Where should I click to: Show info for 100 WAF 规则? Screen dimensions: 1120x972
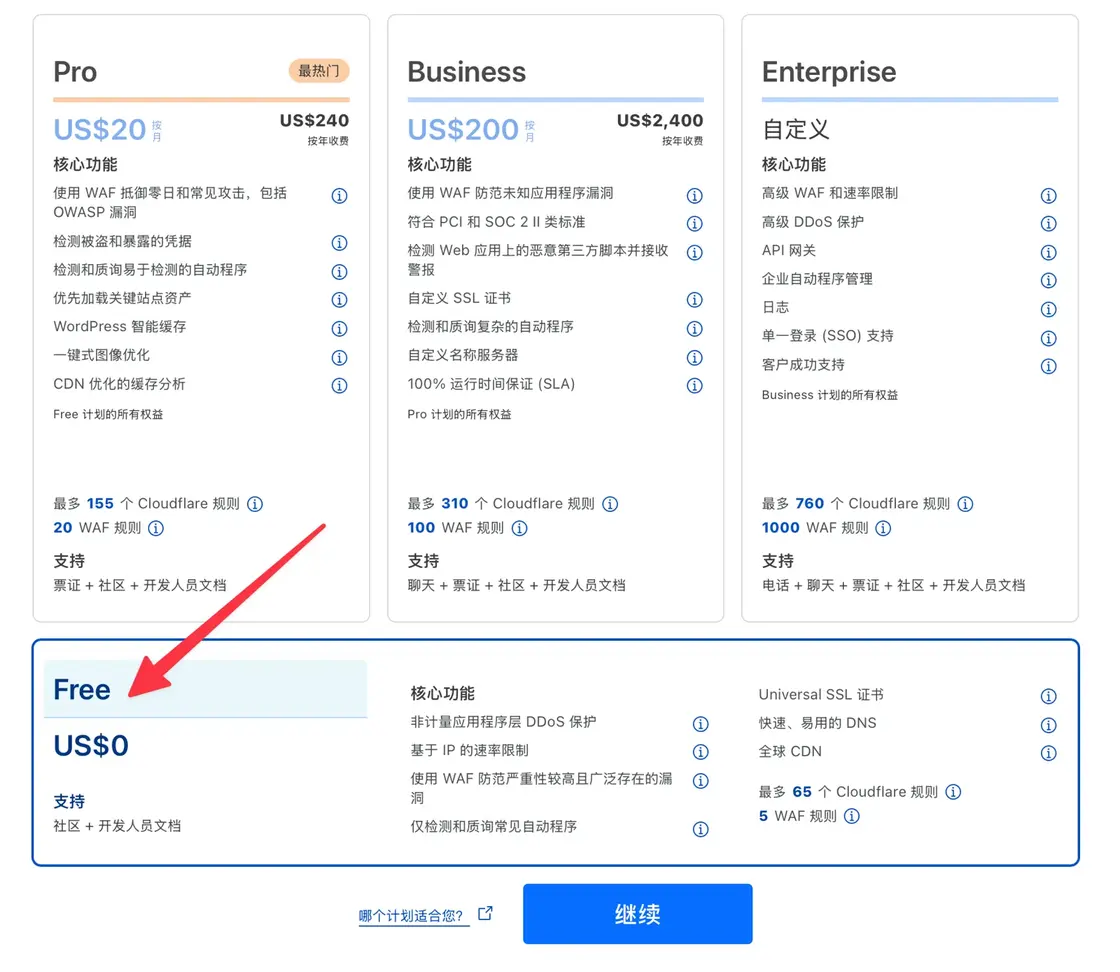519,528
